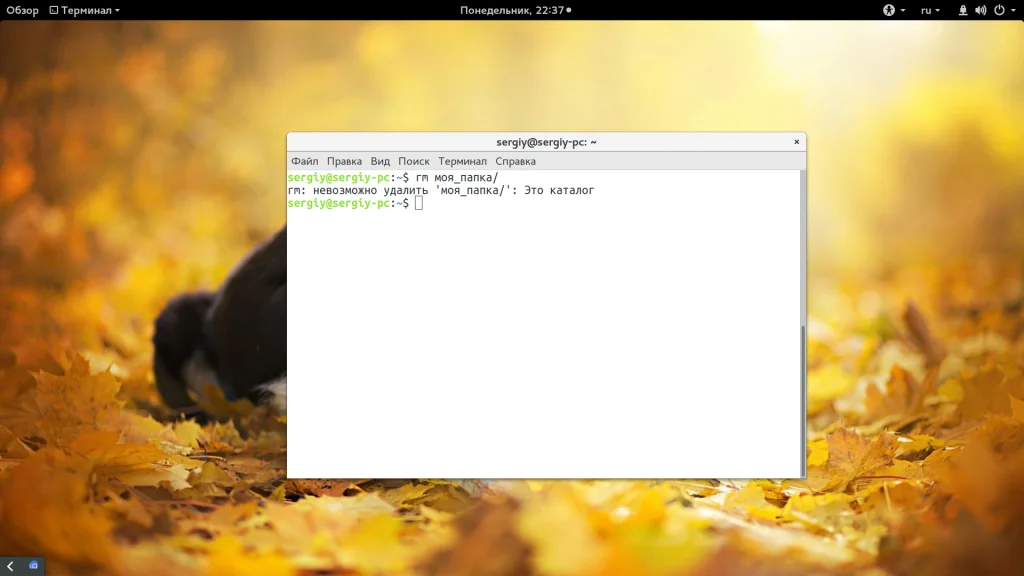
Task: Click the Вид menu item
Action: click(380, 161)
